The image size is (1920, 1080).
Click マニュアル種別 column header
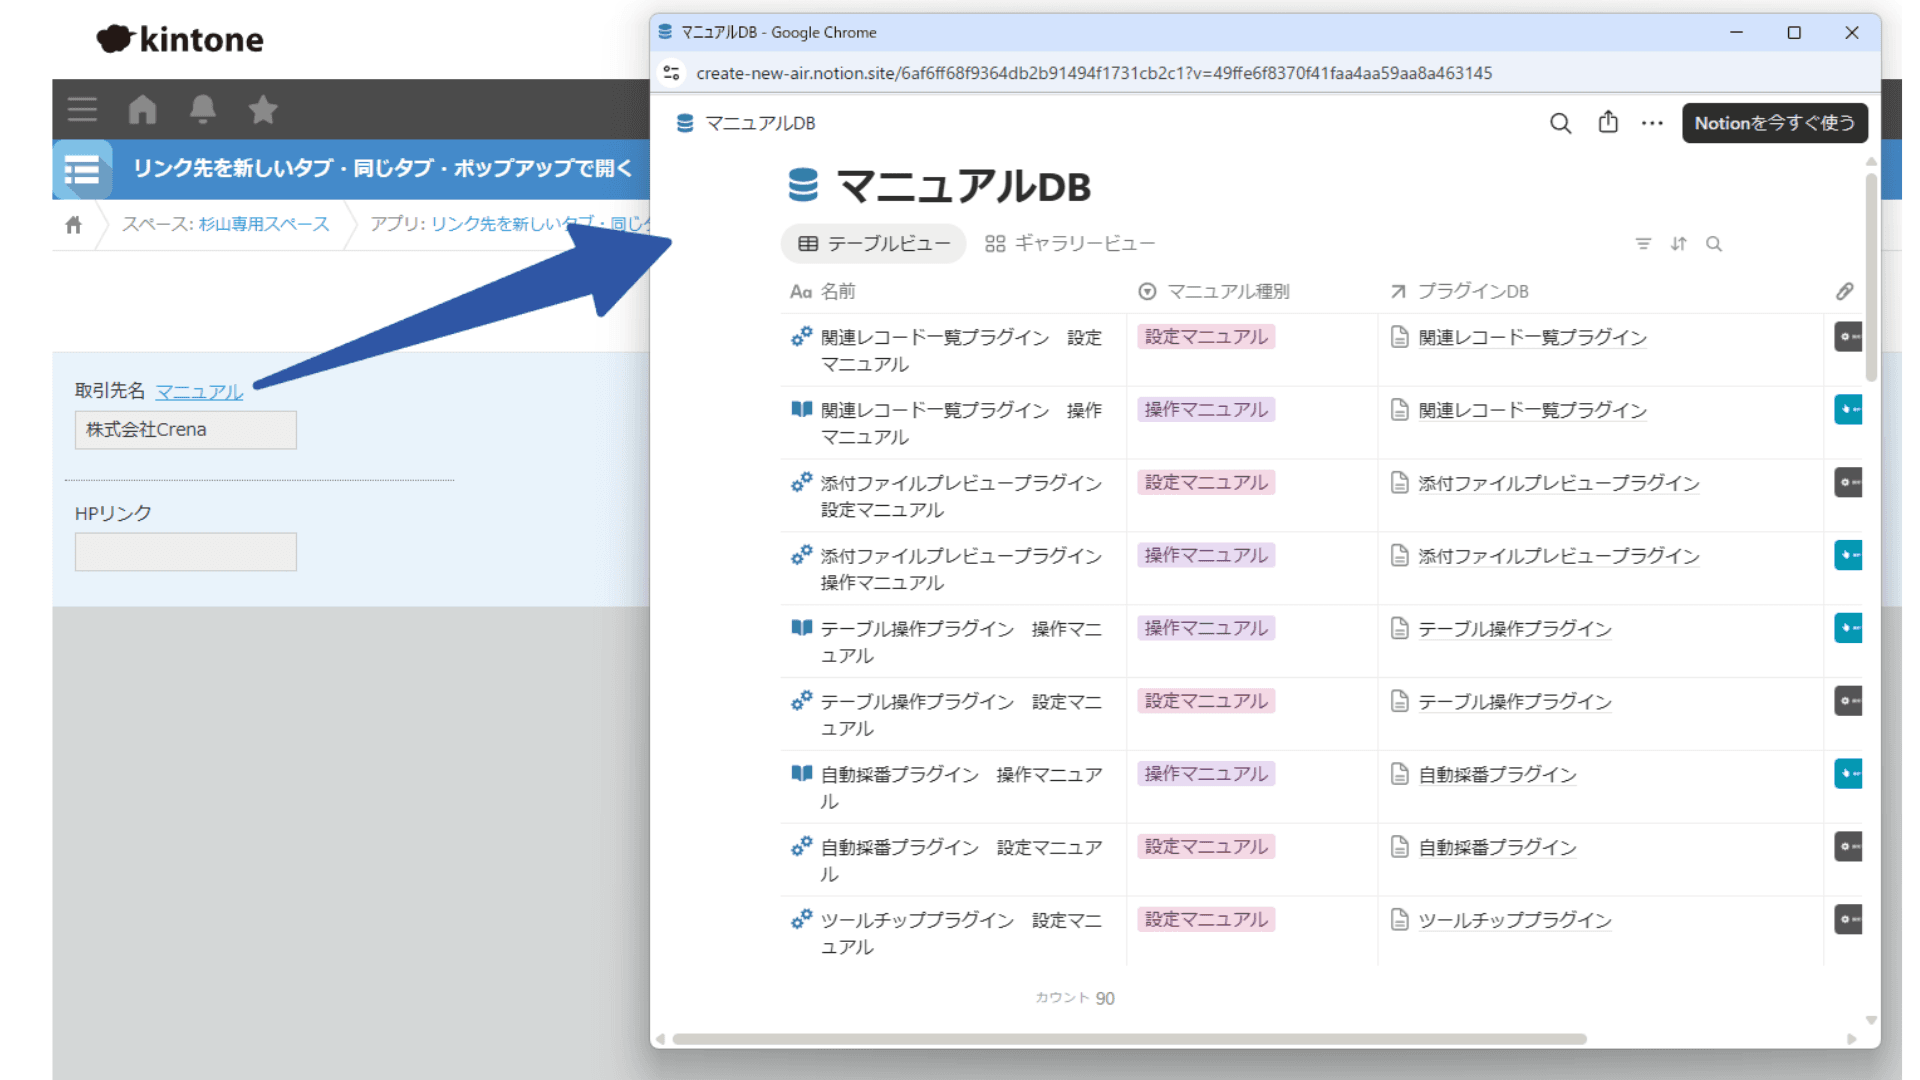tap(1214, 291)
